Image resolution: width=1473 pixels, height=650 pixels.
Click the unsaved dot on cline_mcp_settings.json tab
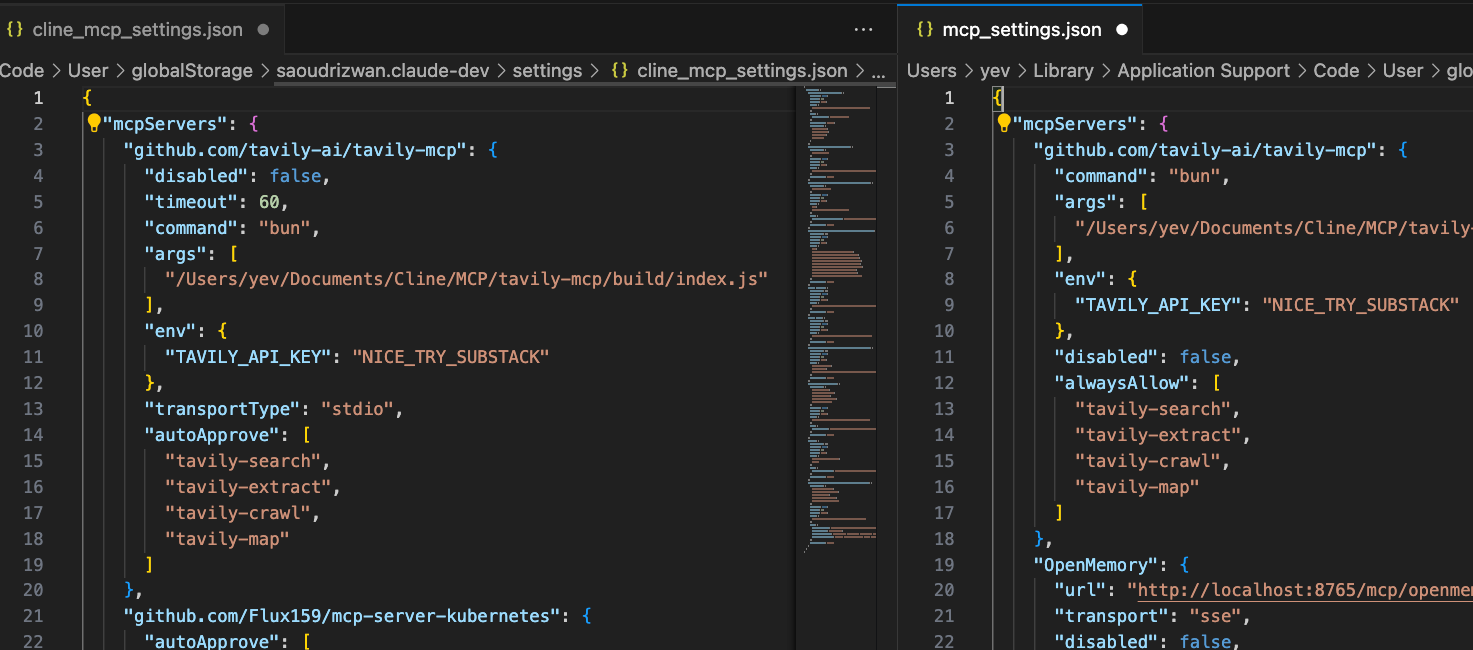[263, 30]
